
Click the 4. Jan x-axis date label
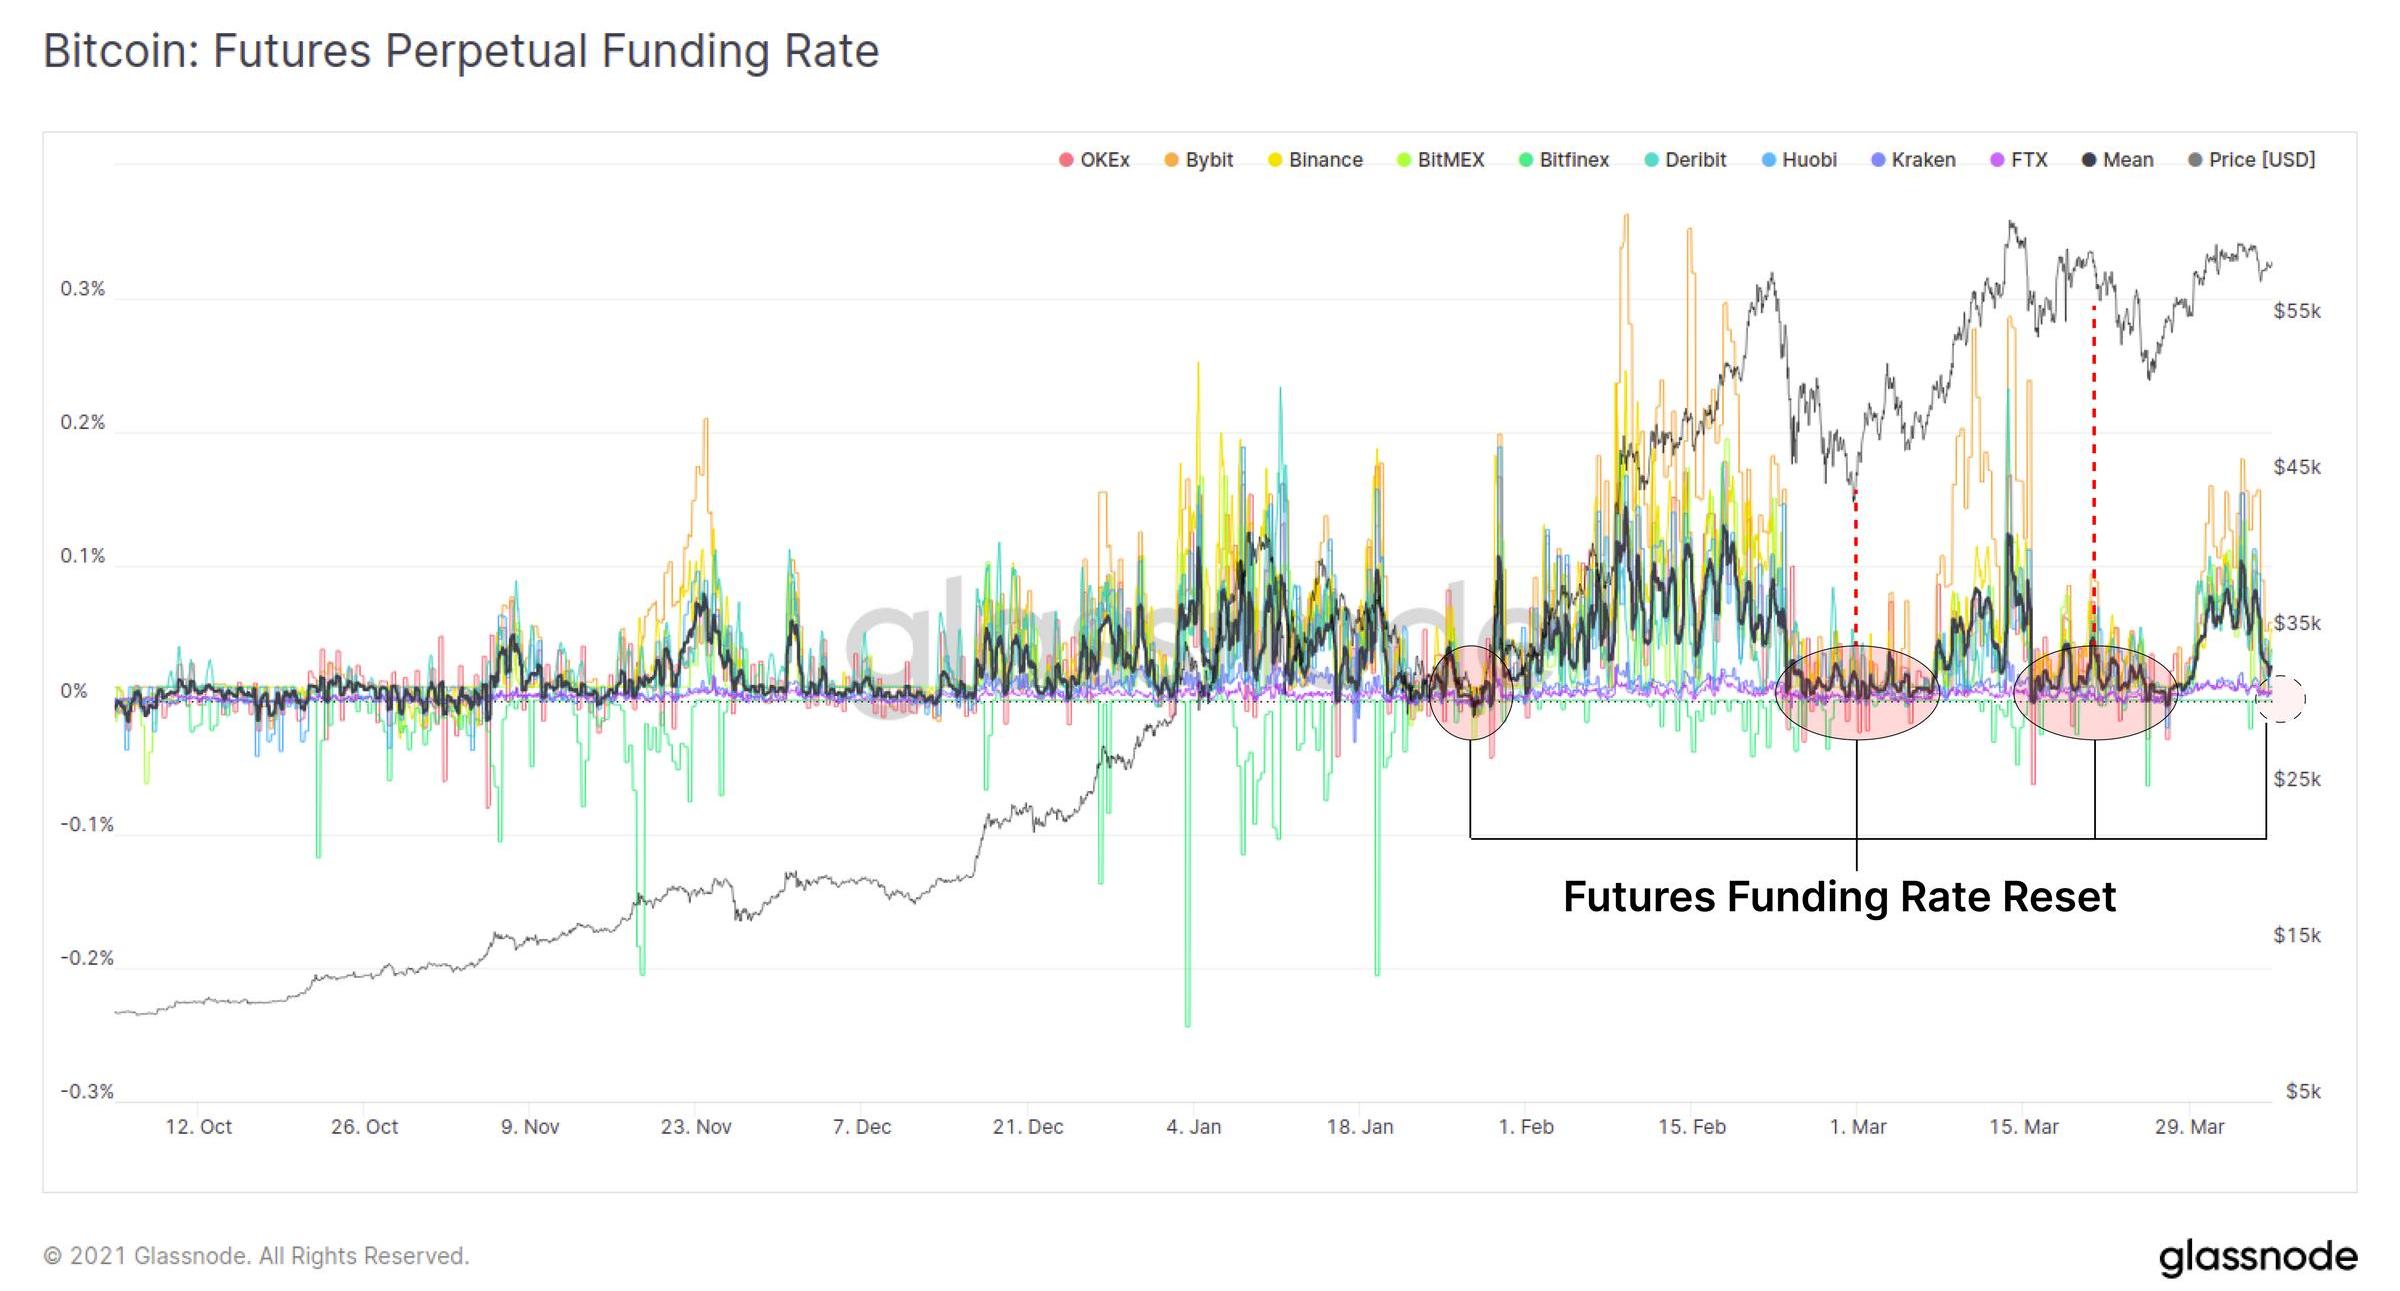1193,1127
